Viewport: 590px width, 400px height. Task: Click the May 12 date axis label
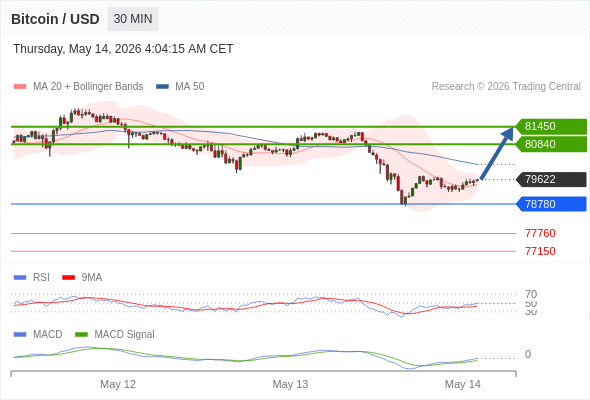point(118,384)
